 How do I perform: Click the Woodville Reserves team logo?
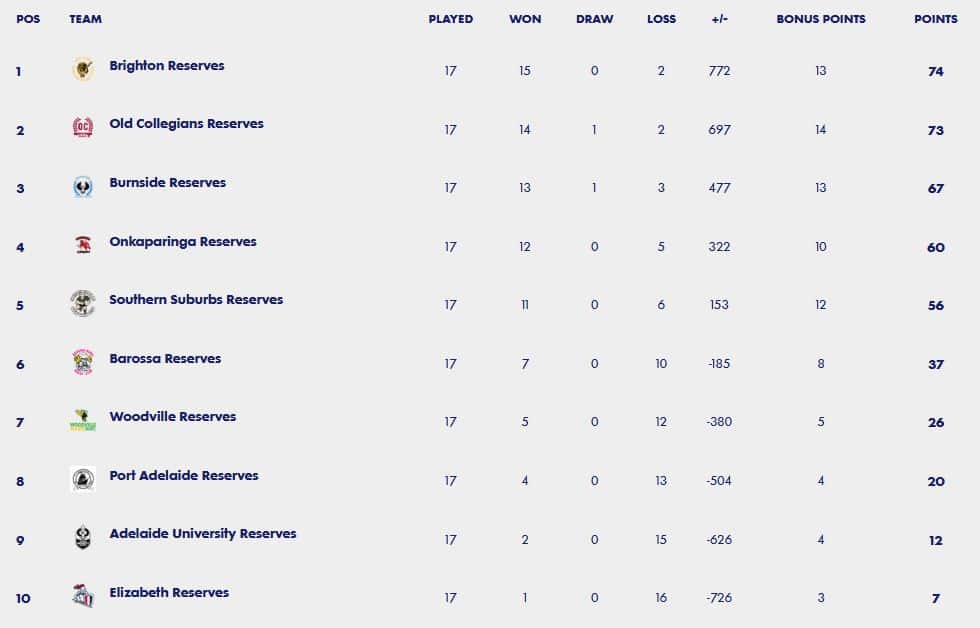click(x=82, y=420)
